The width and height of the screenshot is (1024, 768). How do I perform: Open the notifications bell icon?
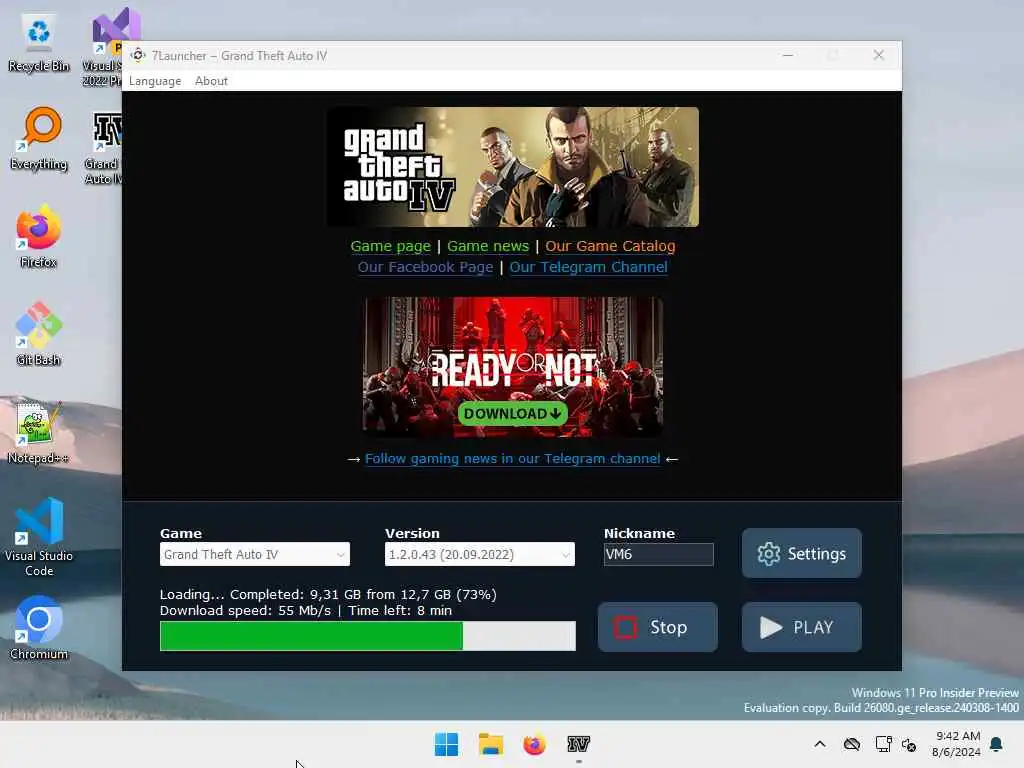(x=997, y=744)
